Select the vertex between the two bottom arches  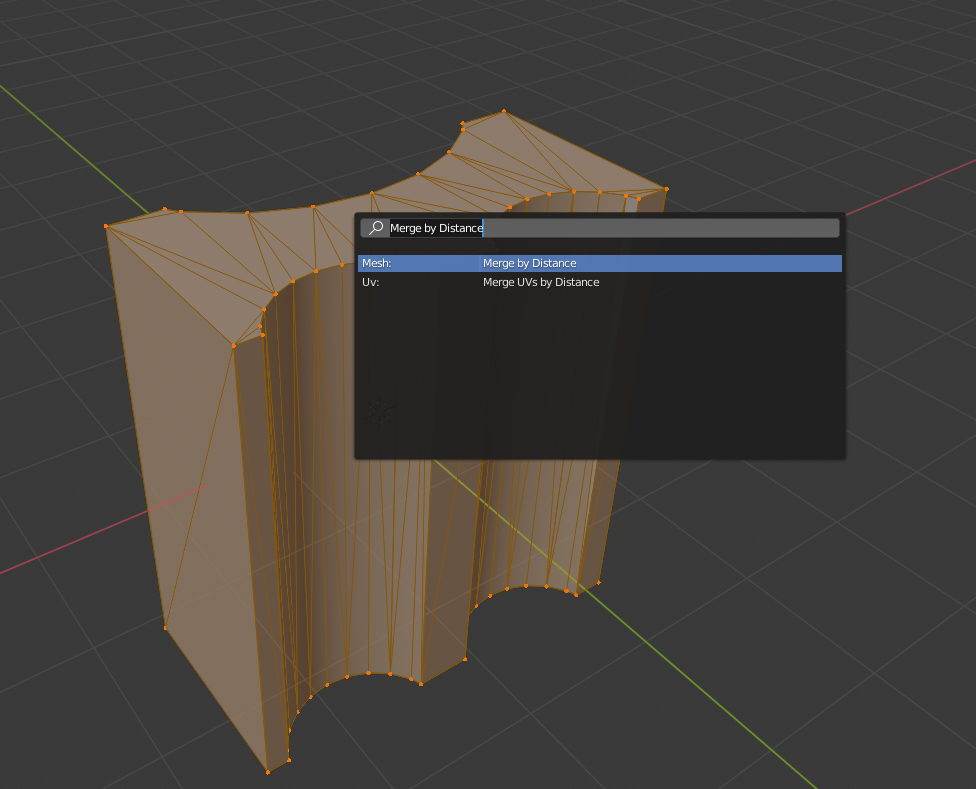(466, 659)
